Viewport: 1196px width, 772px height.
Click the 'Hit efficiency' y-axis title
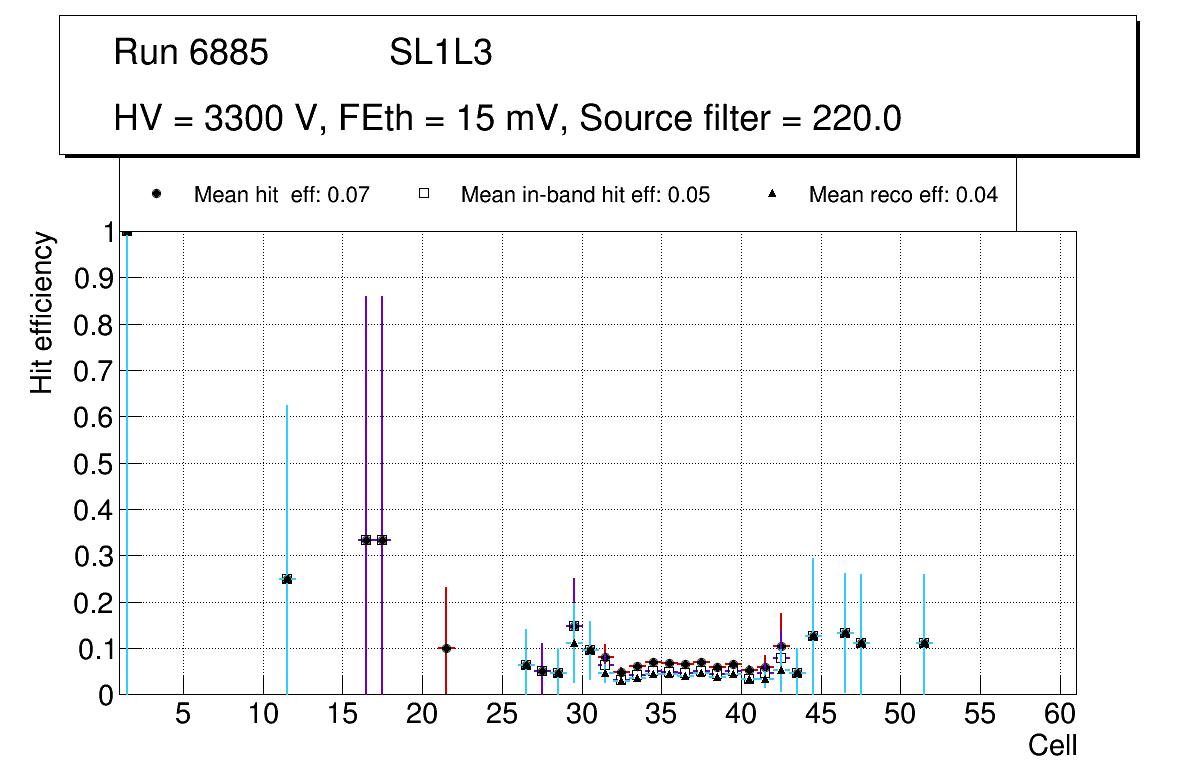click(x=42, y=312)
